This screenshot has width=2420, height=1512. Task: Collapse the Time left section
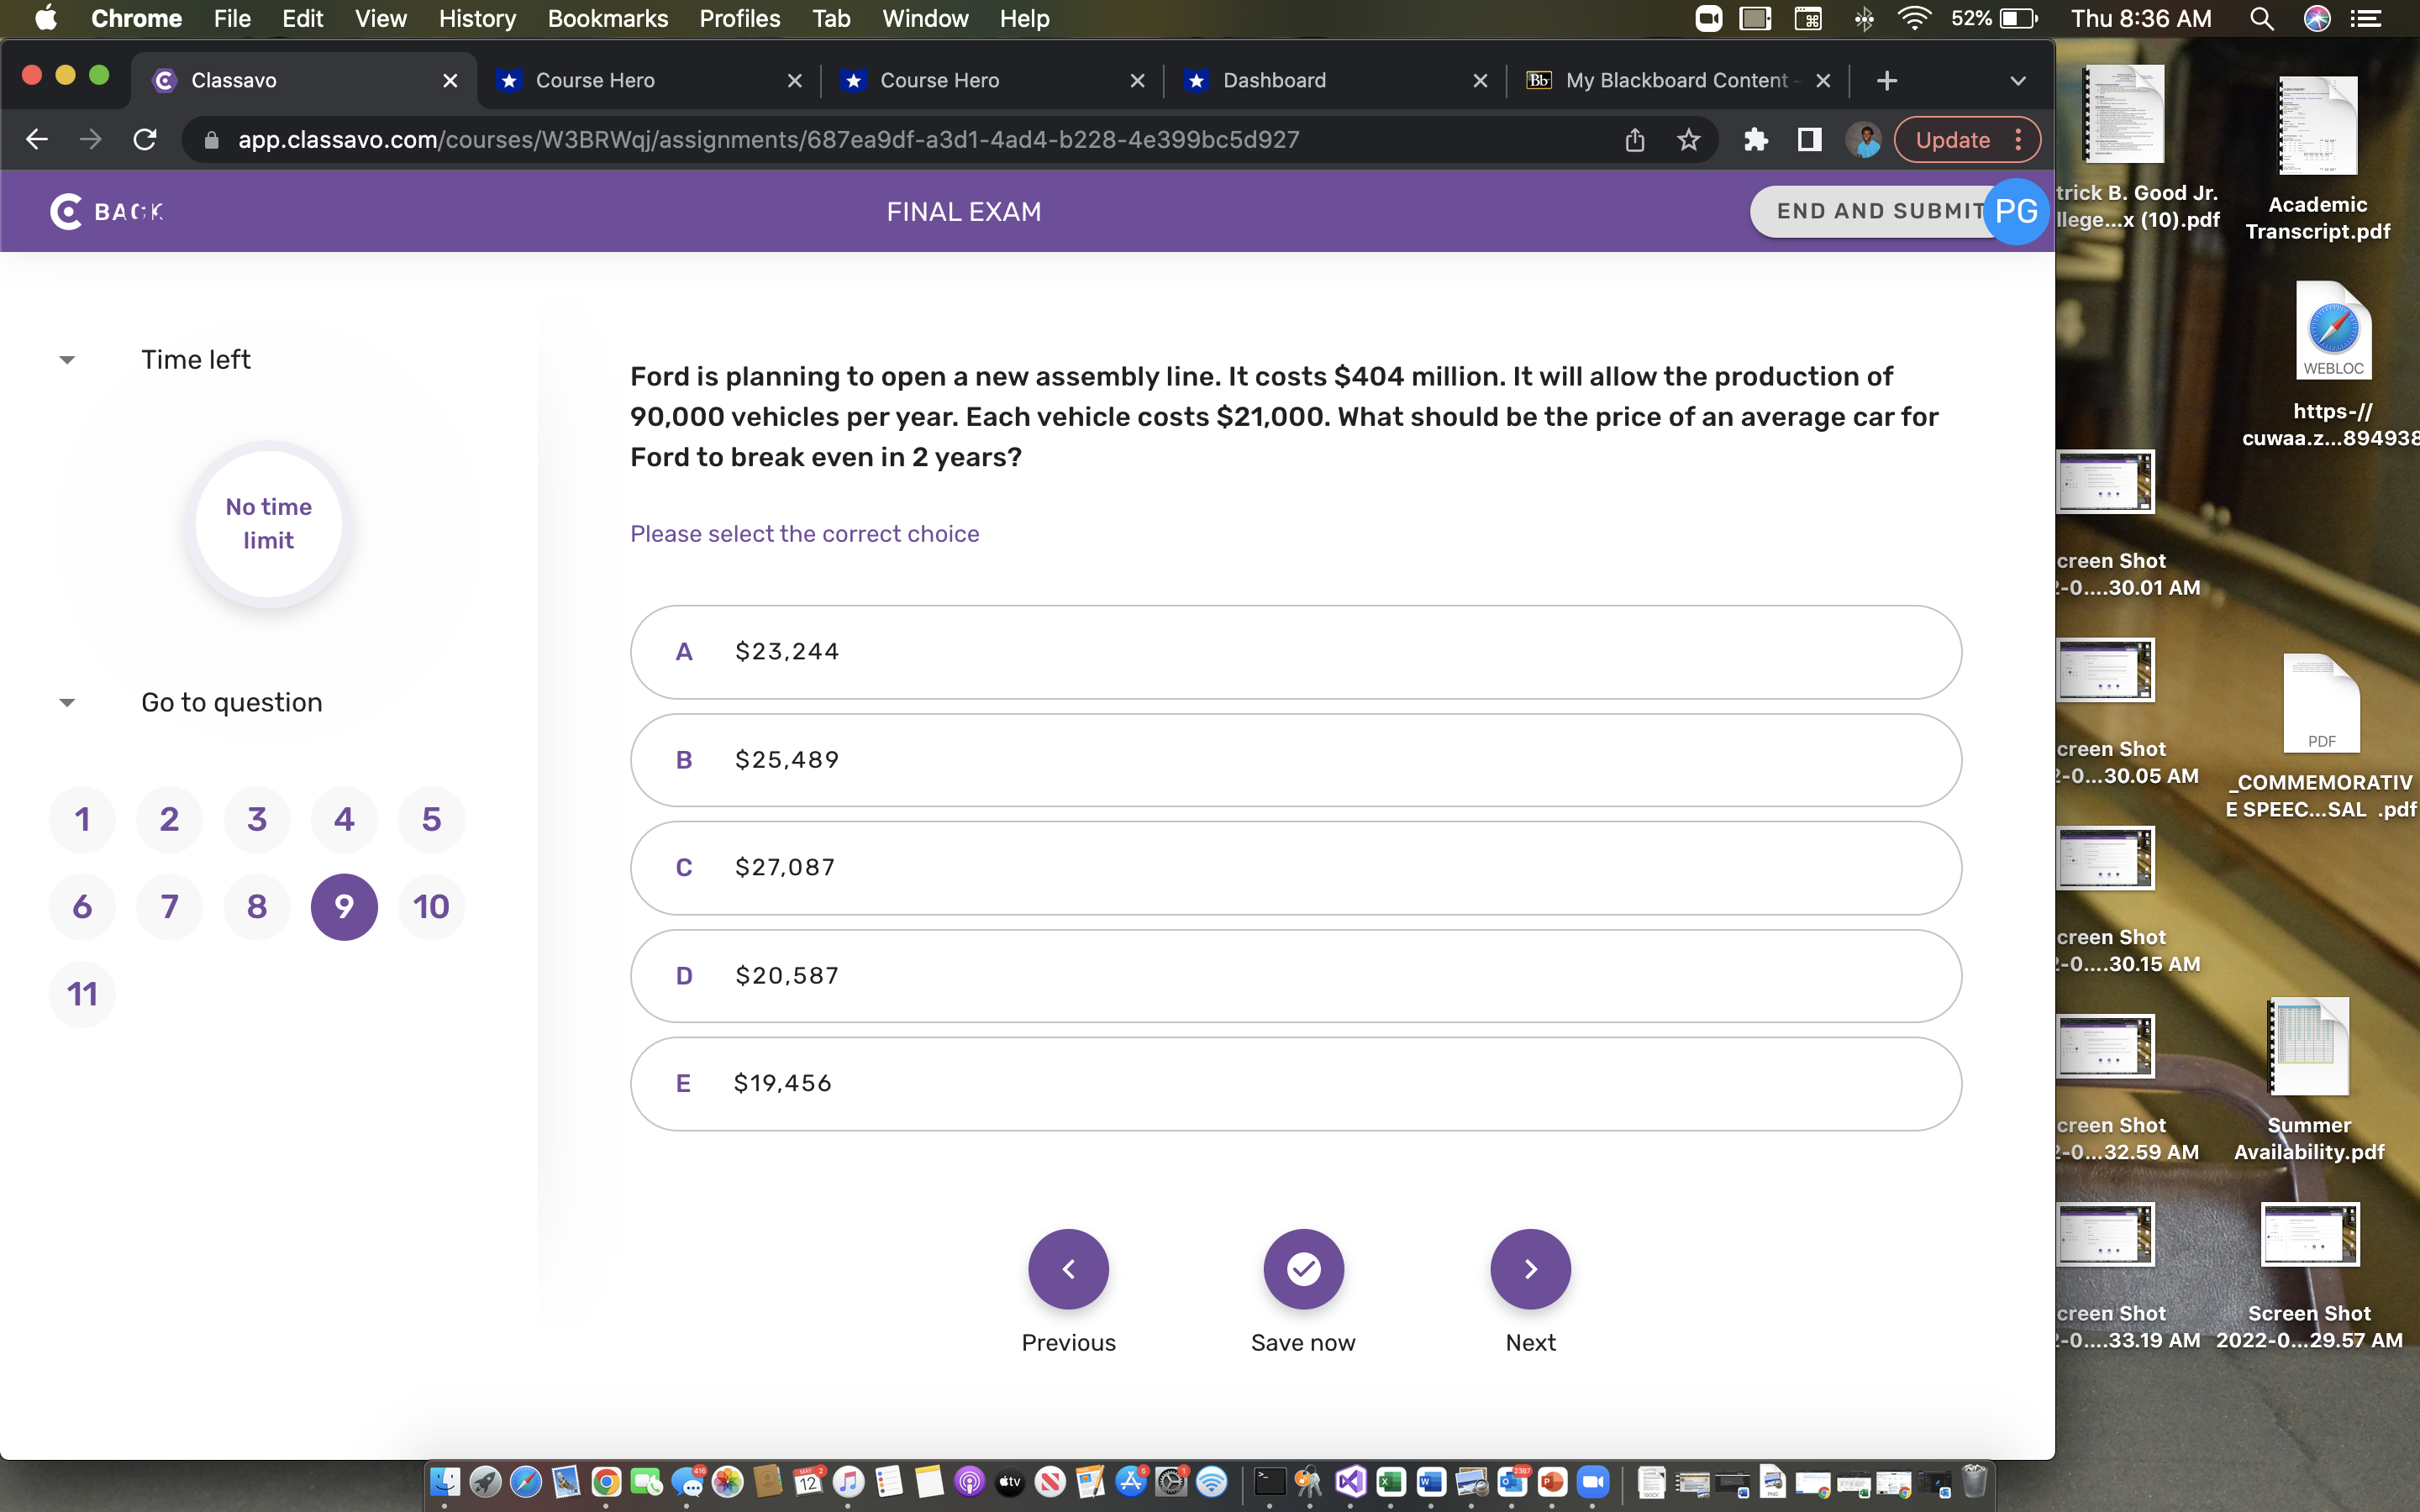click(x=66, y=359)
